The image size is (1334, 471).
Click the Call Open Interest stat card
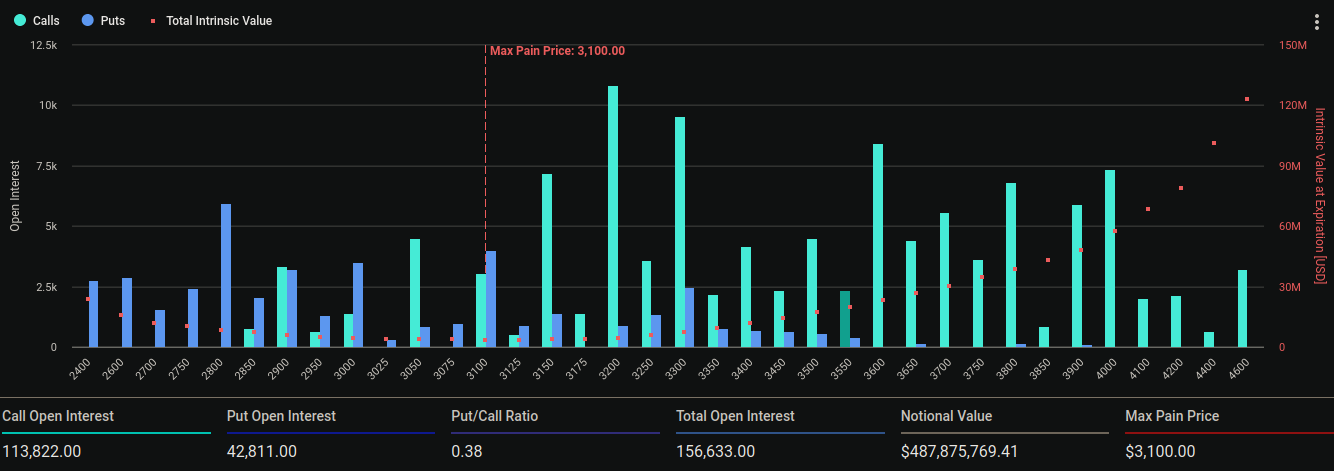(107, 433)
